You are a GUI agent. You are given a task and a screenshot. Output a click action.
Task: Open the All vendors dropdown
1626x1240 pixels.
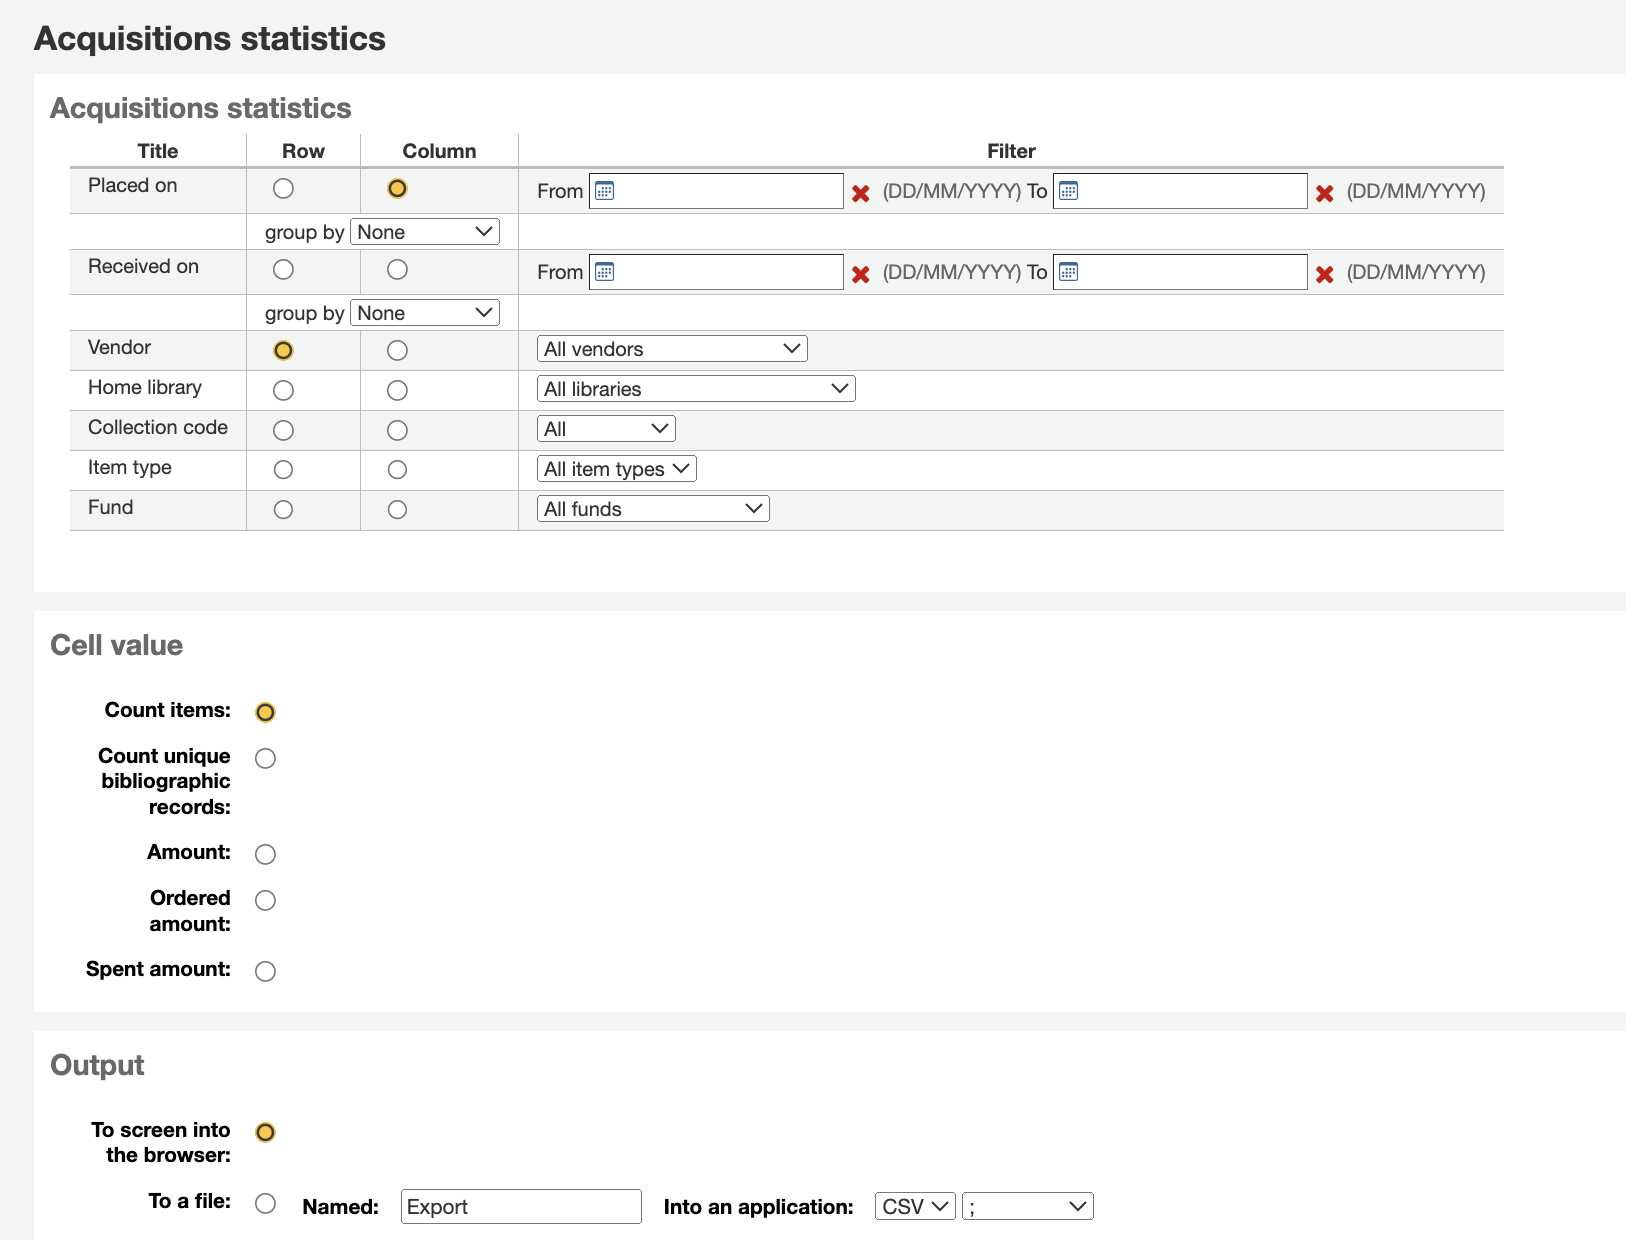(672, 349)
